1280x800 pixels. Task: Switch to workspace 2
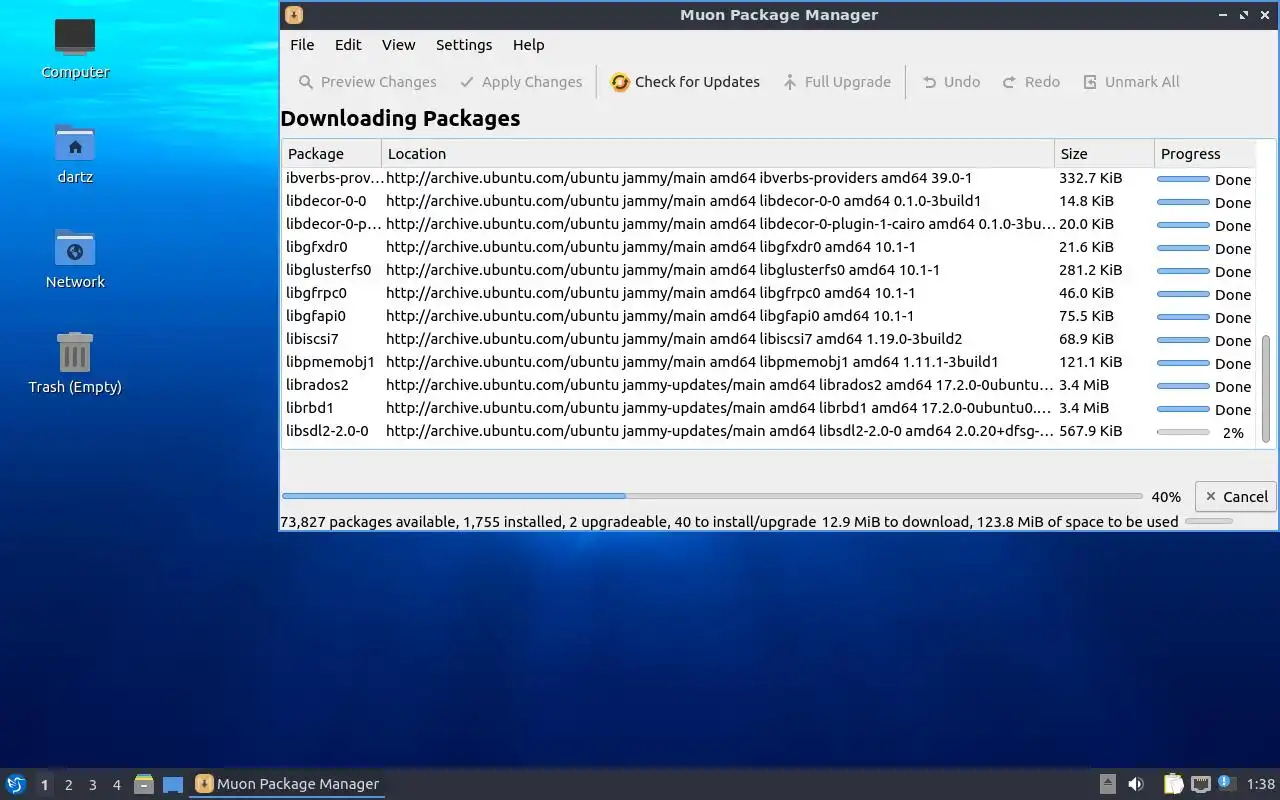[x=68, y=785]
